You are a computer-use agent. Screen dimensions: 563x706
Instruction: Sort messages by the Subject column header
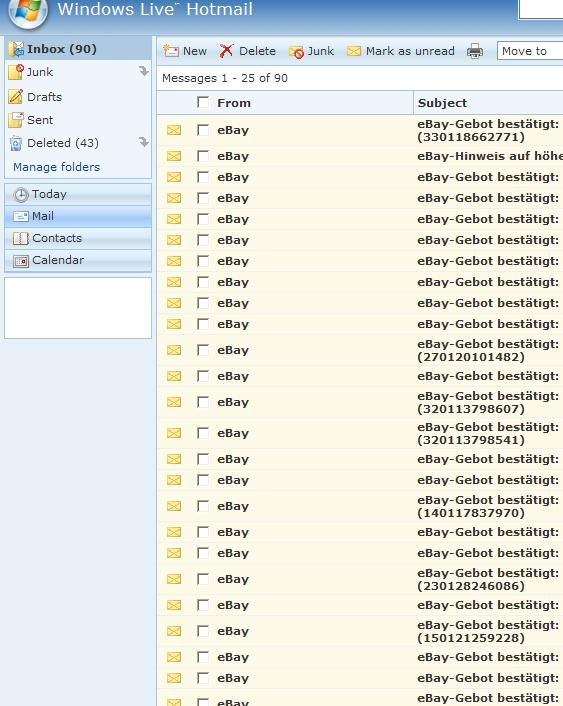442,103
